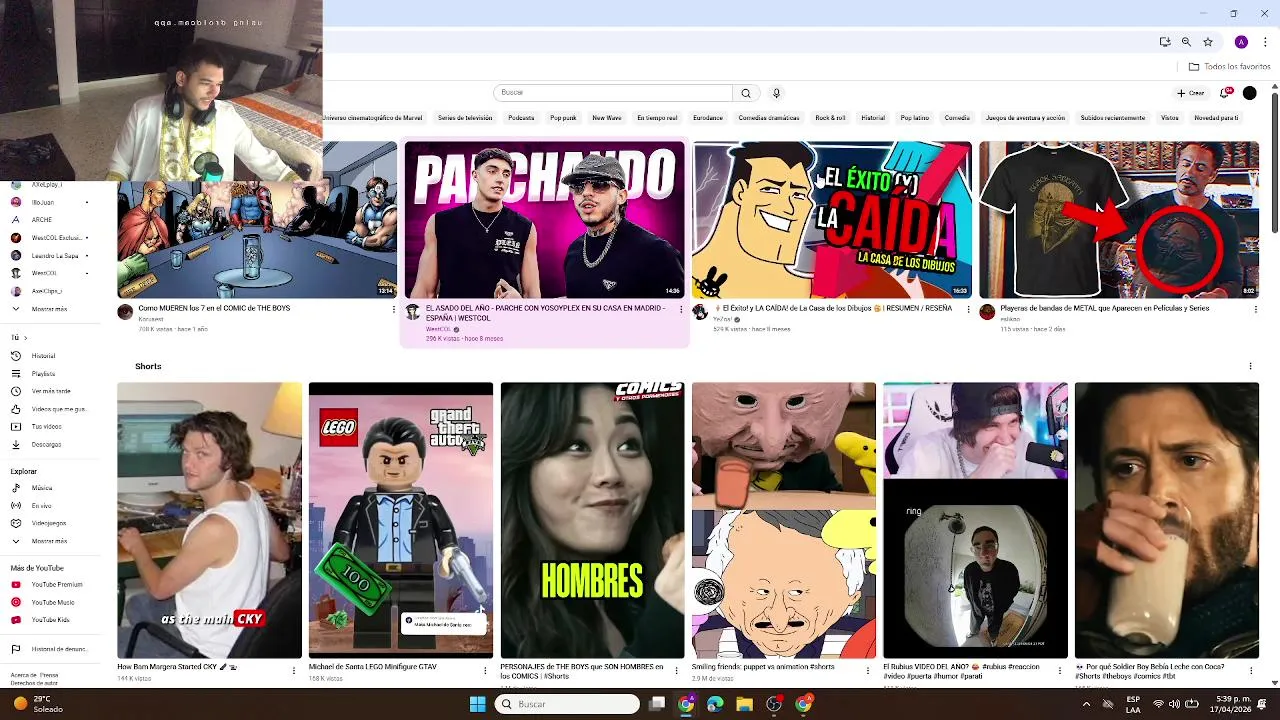Open options for THE BOYS comic video
The height and width of the screenshot is (720, 1280).
tap(394, 309)
